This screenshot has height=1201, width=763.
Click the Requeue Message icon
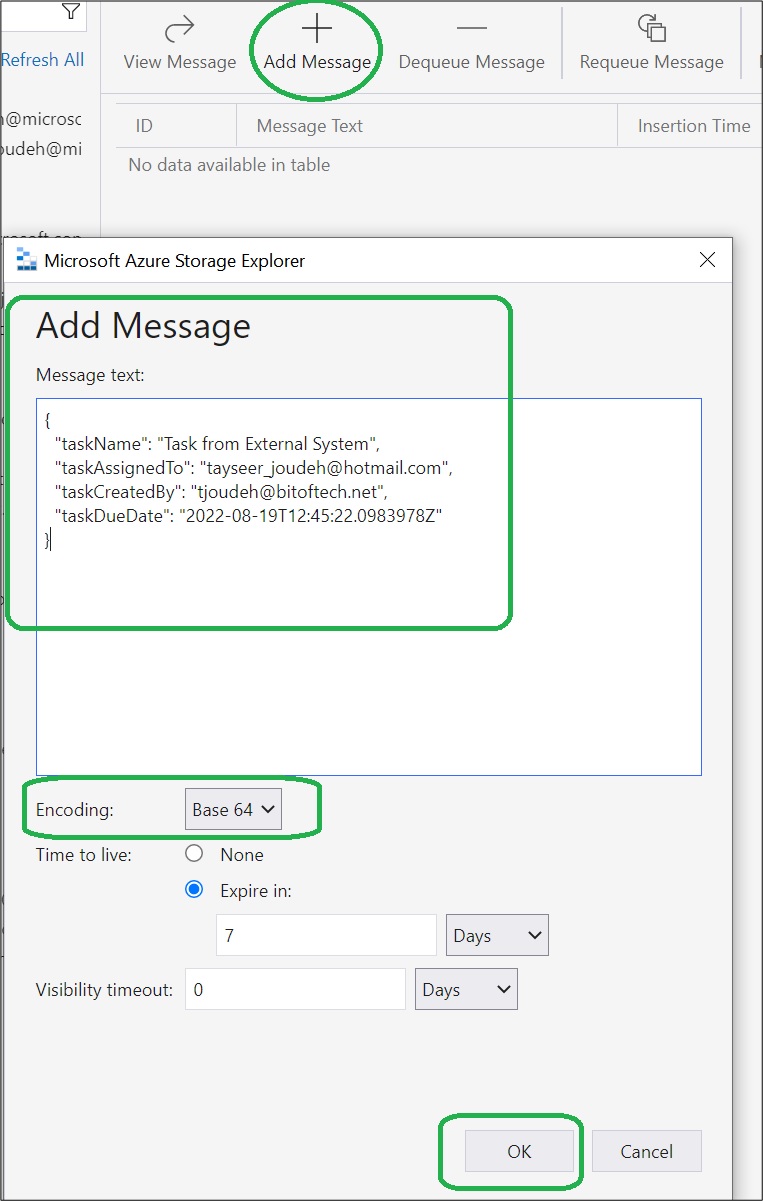click(651, 27)
